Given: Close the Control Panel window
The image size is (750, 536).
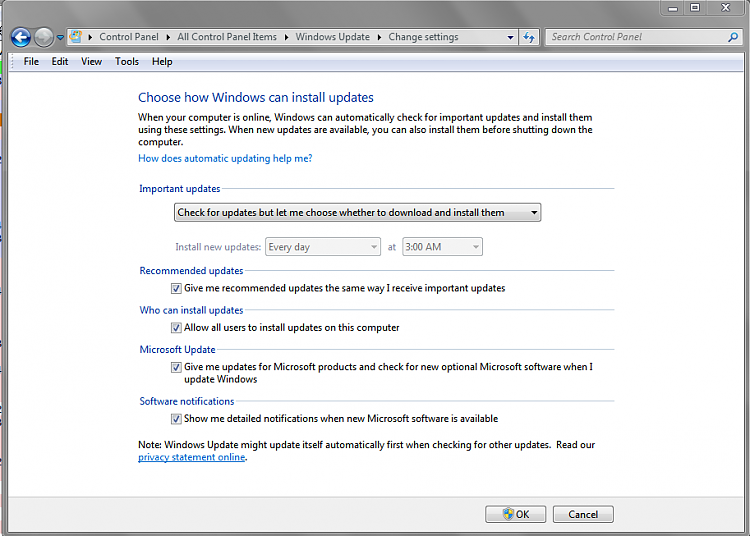Looking at the screenshot, I should pos(726,8).
